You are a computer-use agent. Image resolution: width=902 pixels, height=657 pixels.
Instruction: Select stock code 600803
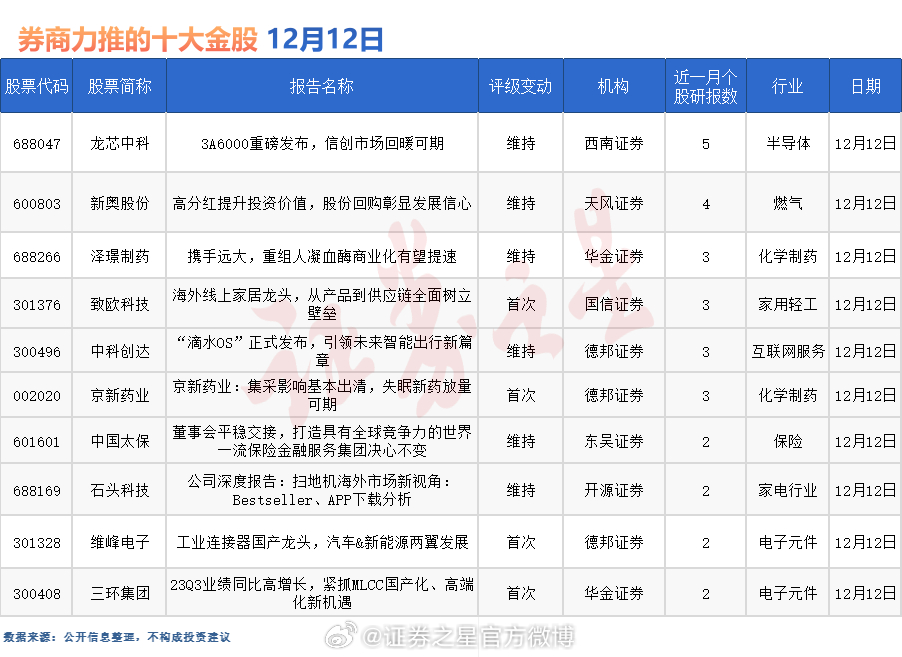coord(37,204)
